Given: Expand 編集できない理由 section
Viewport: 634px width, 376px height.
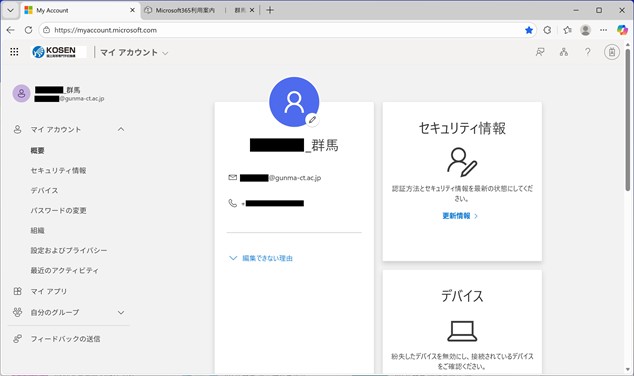Looking at the screenshot, I should coord(261,258).
